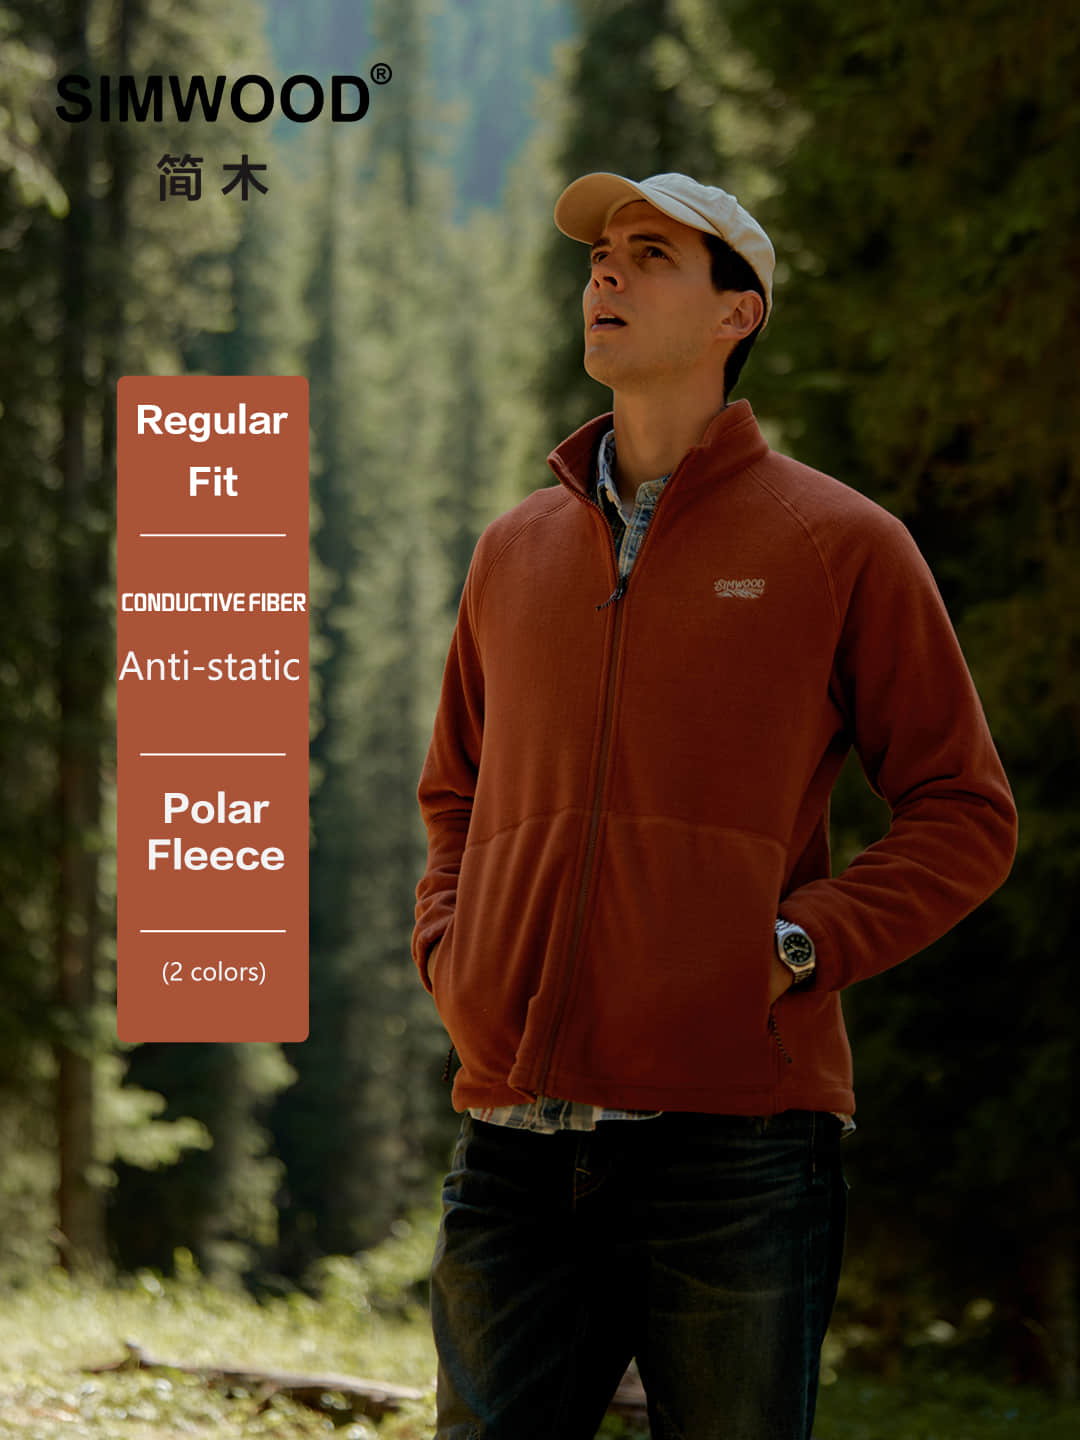Viewport: 1080px width, 1440px height.
Task: Select the "Anti-static" feature text
Action: pos(210,667)
